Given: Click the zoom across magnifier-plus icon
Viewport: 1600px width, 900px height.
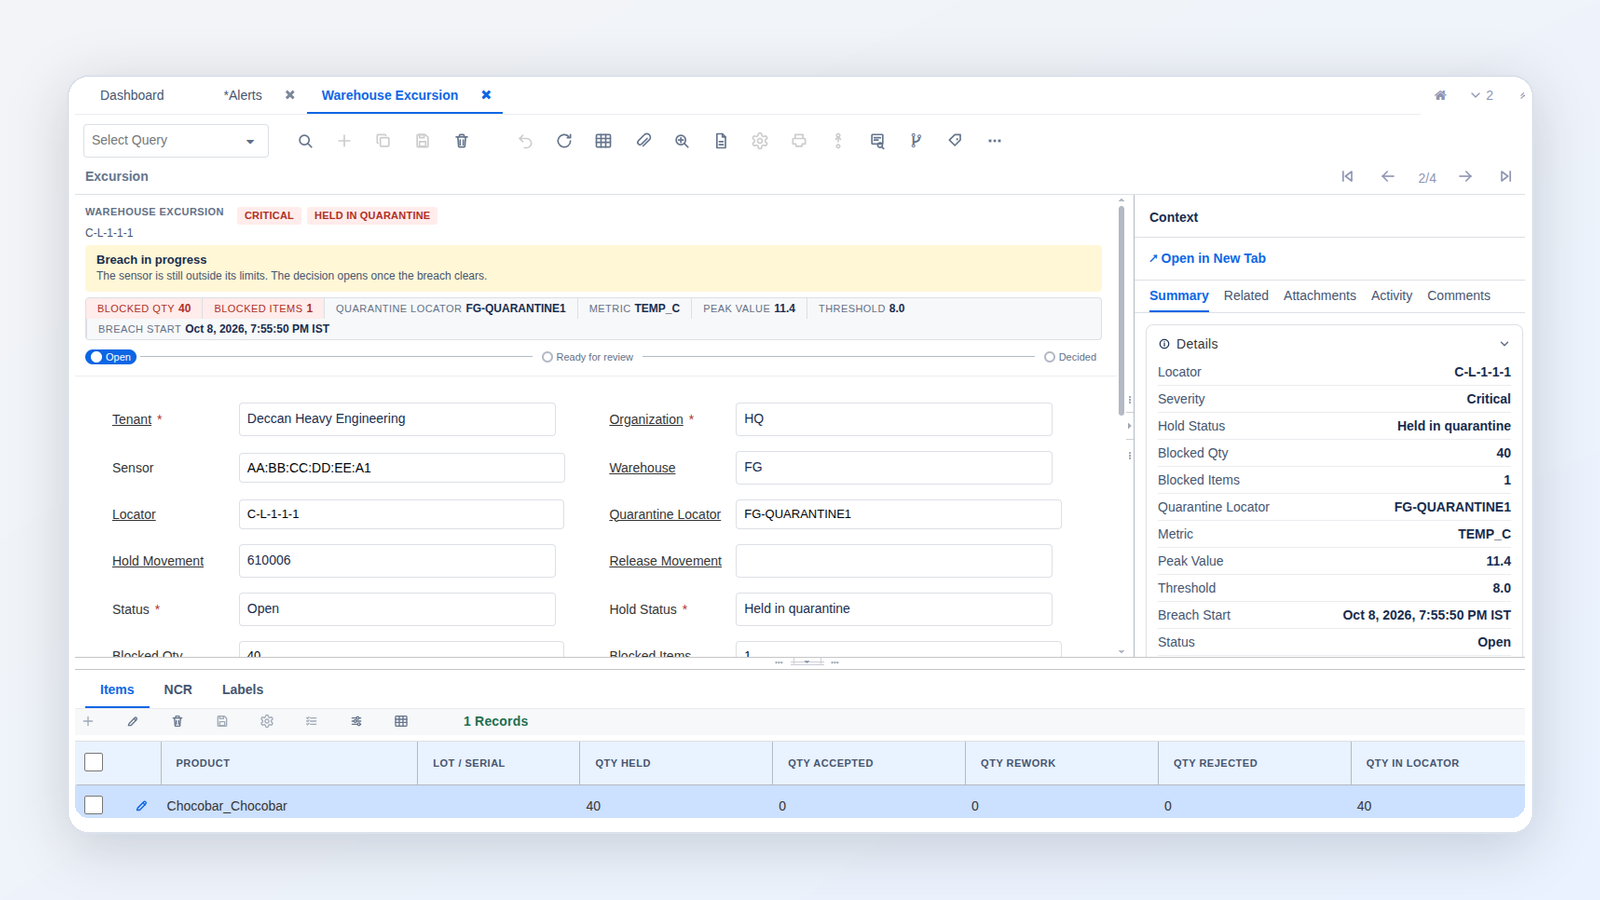Looking at the screenshot, I should (682, 141).
